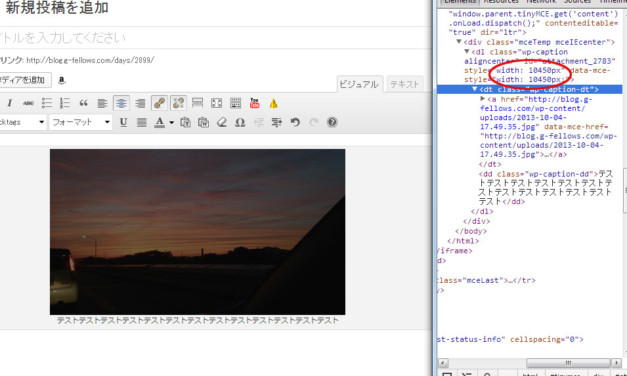Click the DevTools horizontal scrollbar thumb

tap(568, 363)
